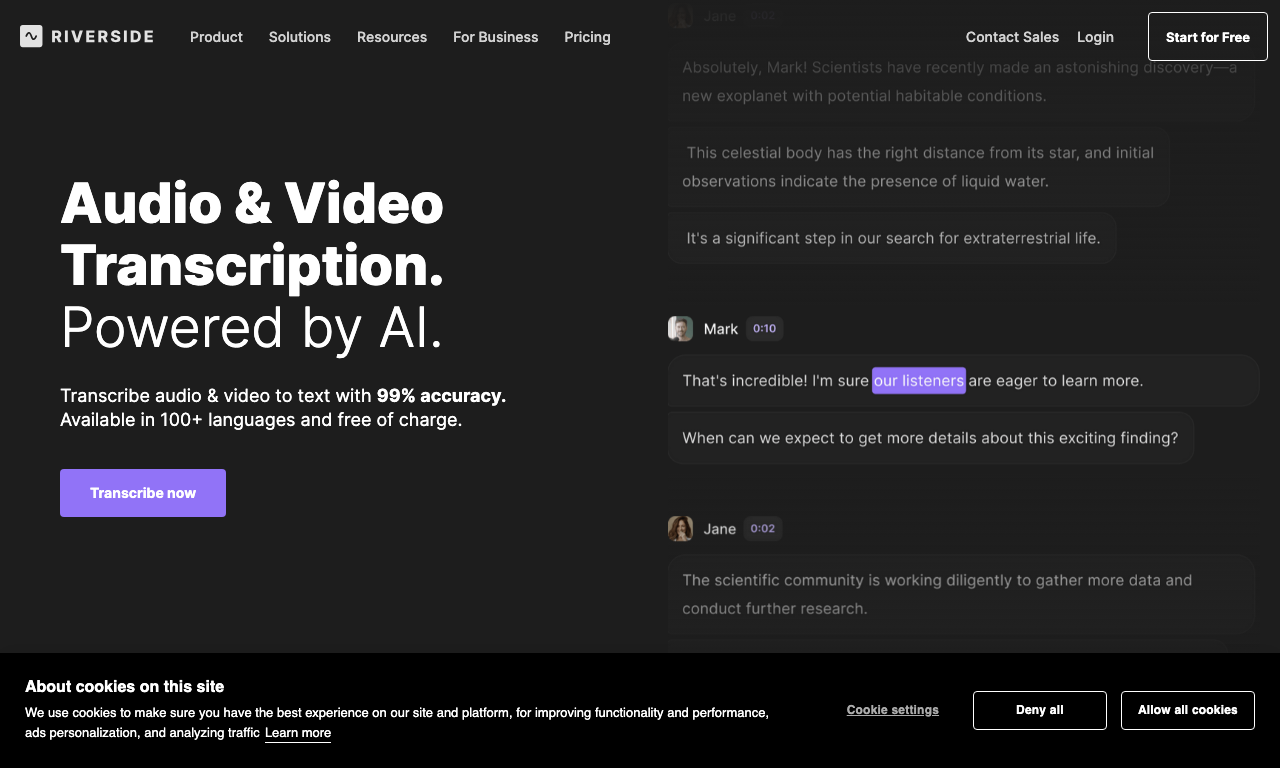The height and width of the screenshot is (768, 1280).
Task: Click the 0:02 timestamp badge next to Jane
Action: [x=763, y=529]
